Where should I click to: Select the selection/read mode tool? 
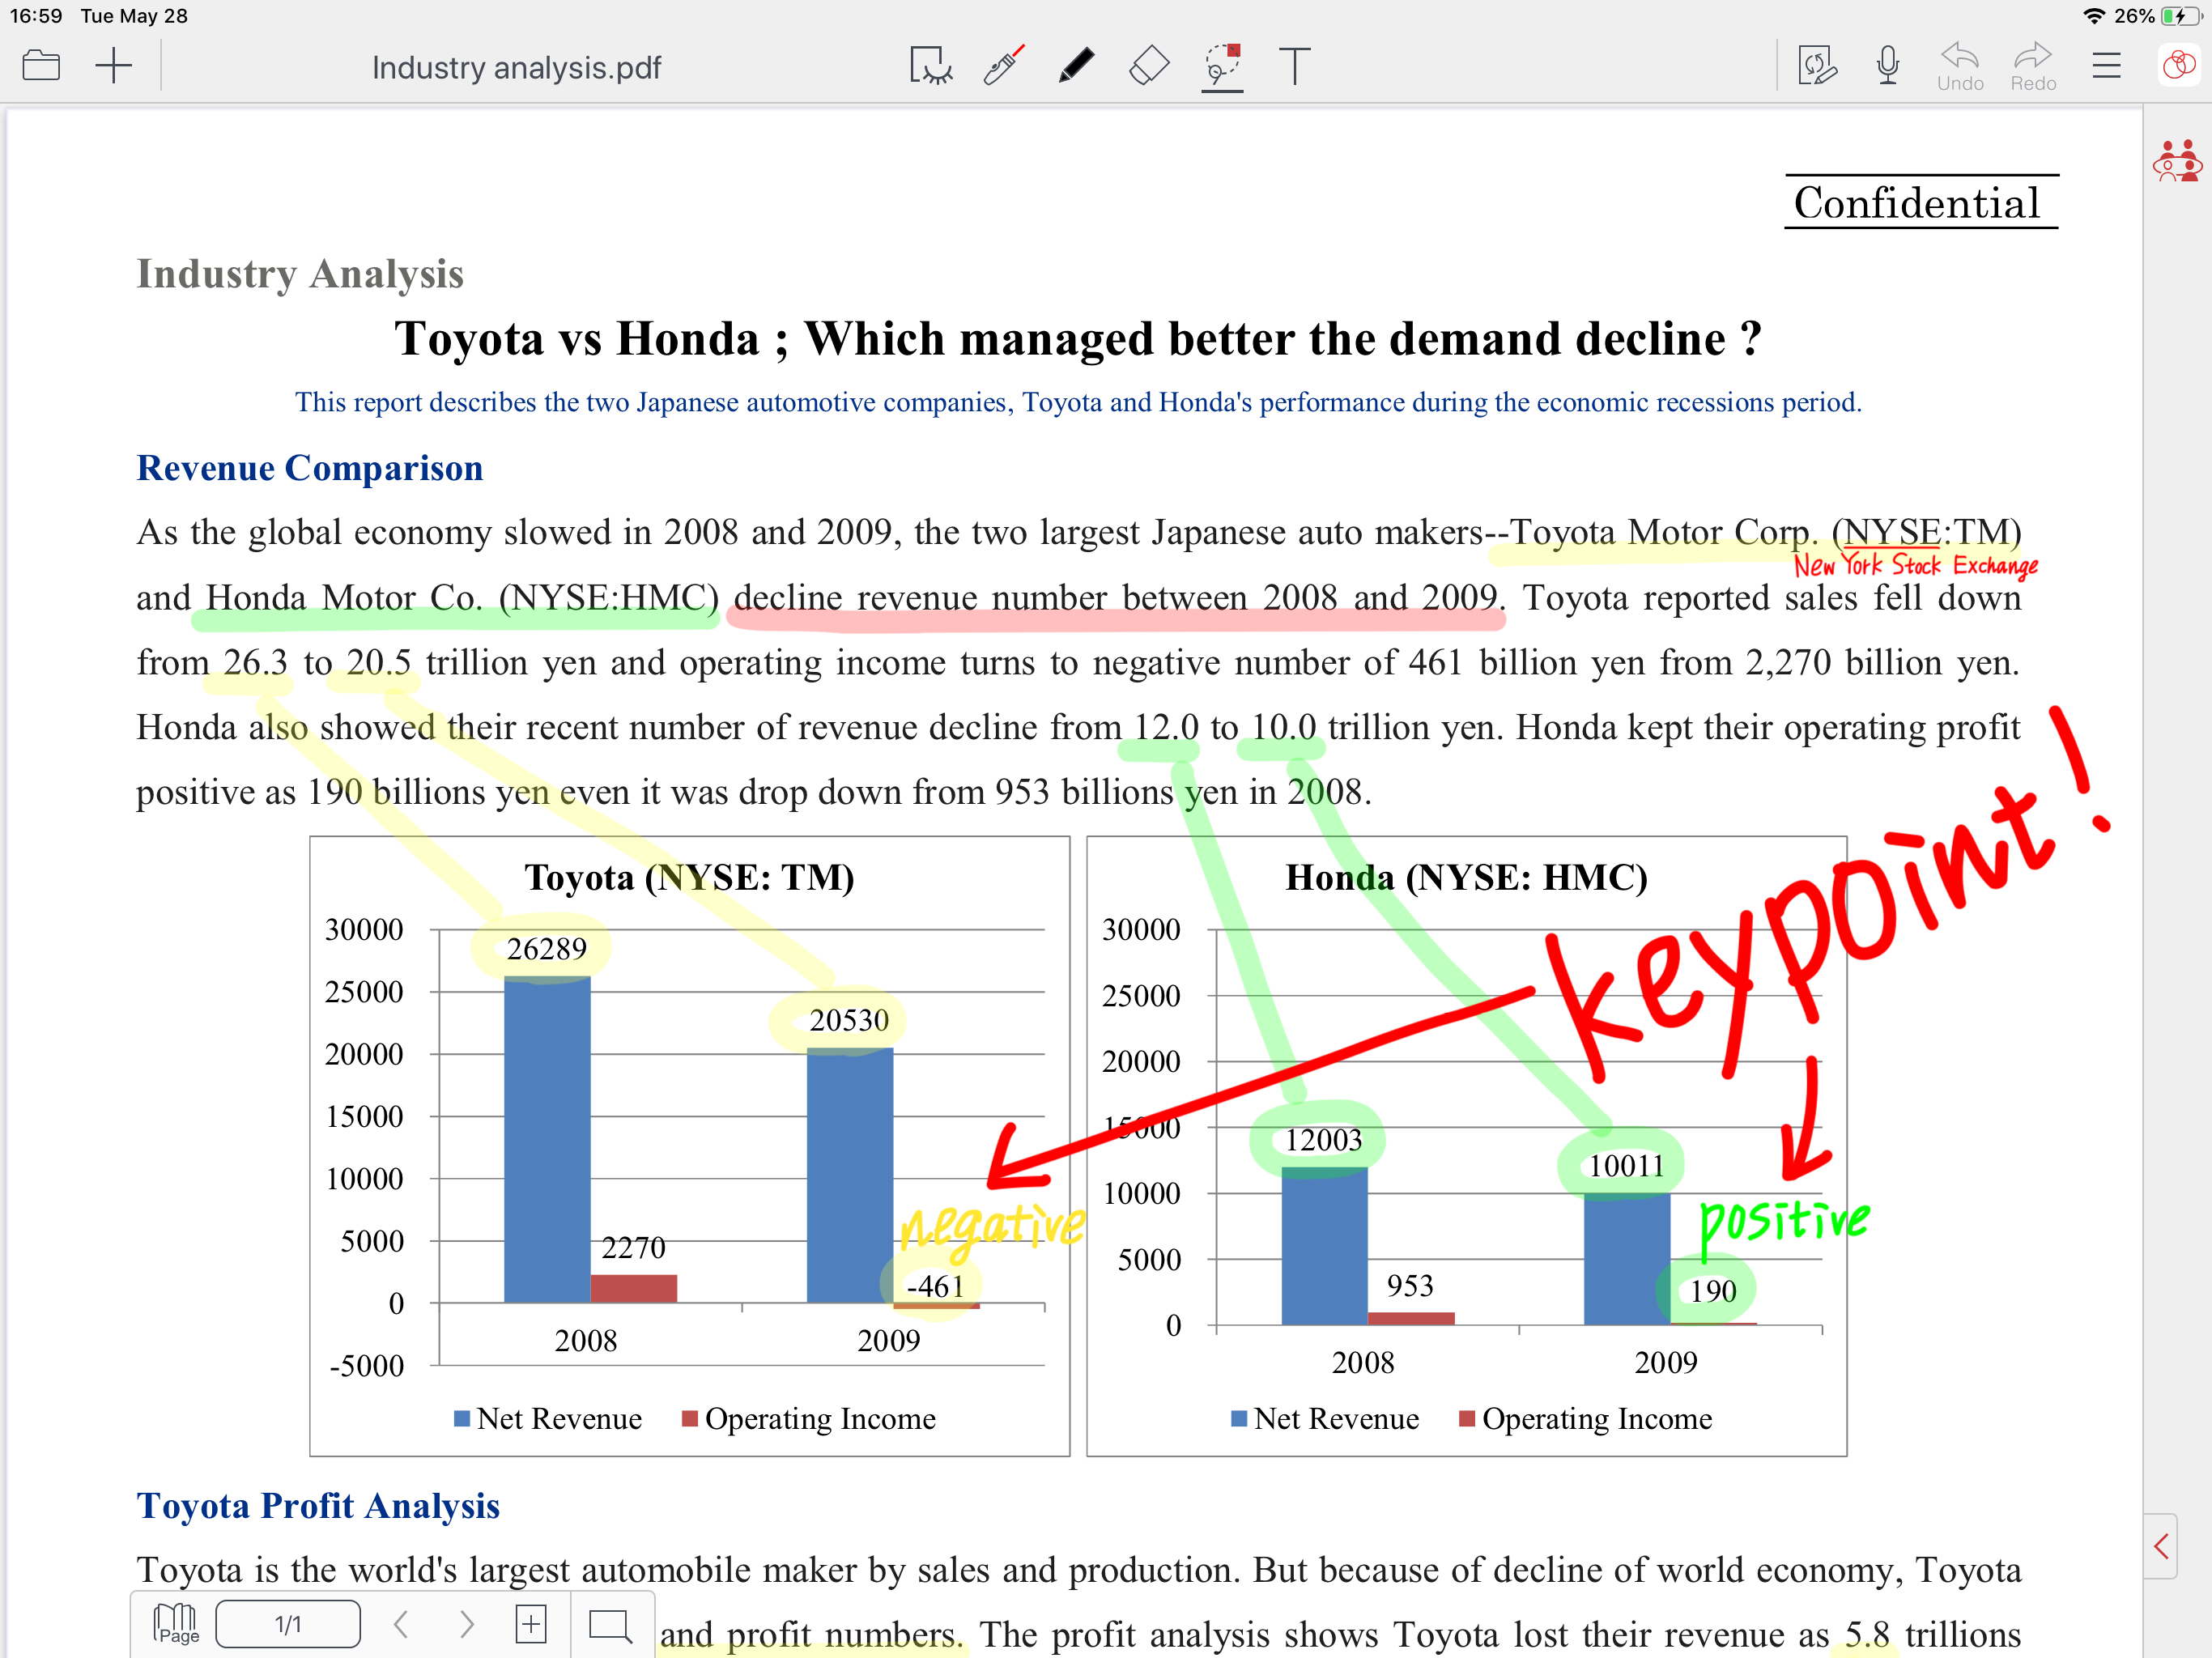(930, 66)
